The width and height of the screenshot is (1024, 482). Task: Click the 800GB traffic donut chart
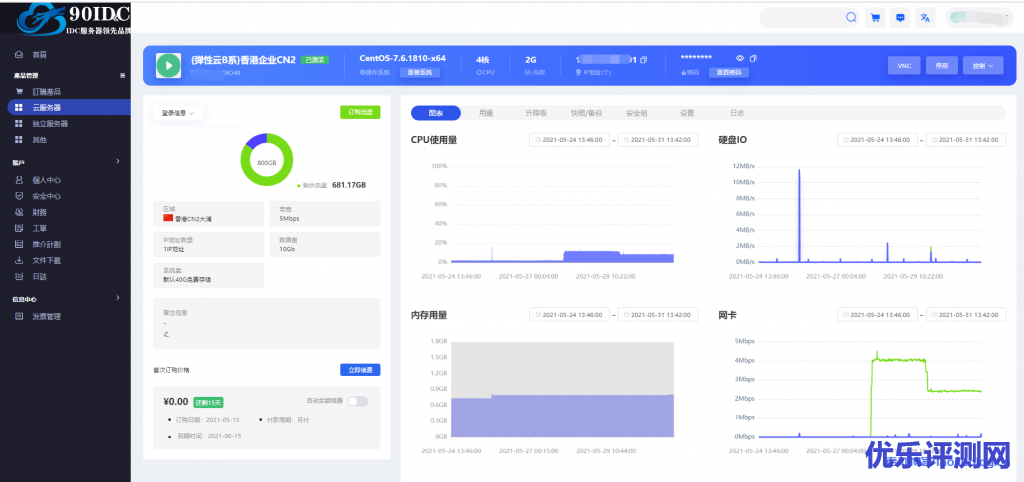266,160
